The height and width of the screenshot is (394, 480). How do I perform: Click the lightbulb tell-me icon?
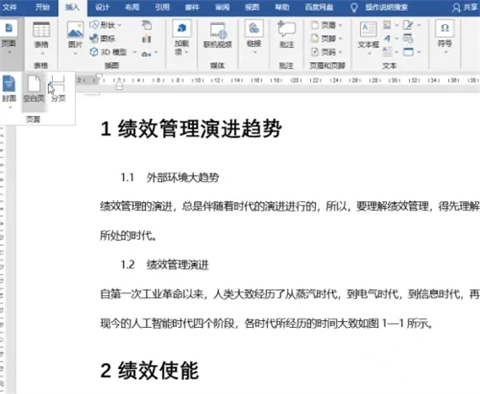(x=354, y=7)
